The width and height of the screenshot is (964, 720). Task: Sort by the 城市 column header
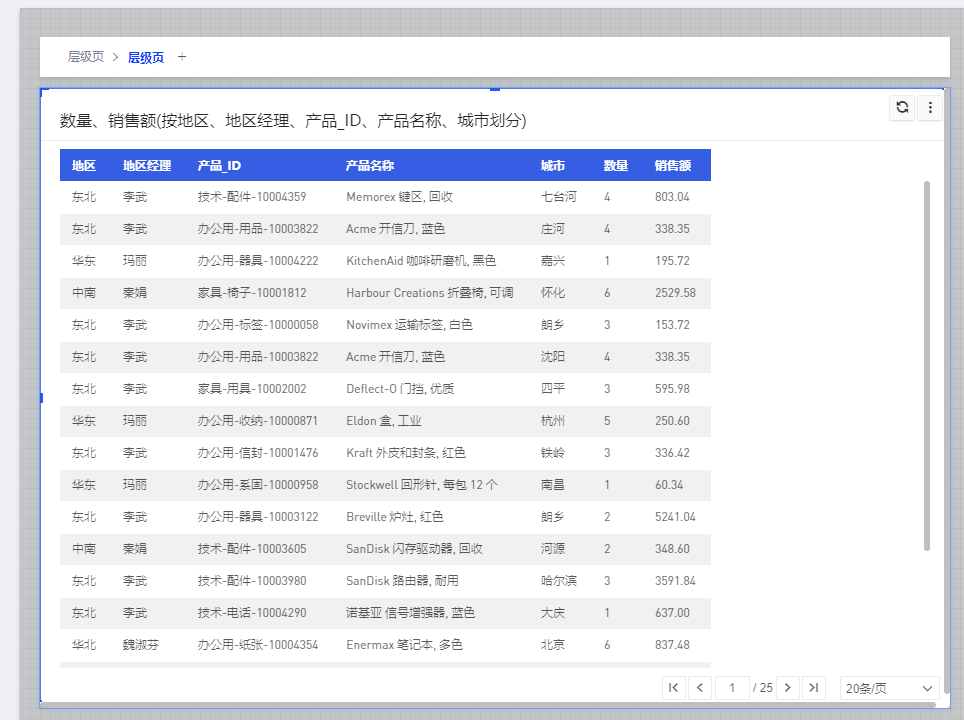point(553,165)
